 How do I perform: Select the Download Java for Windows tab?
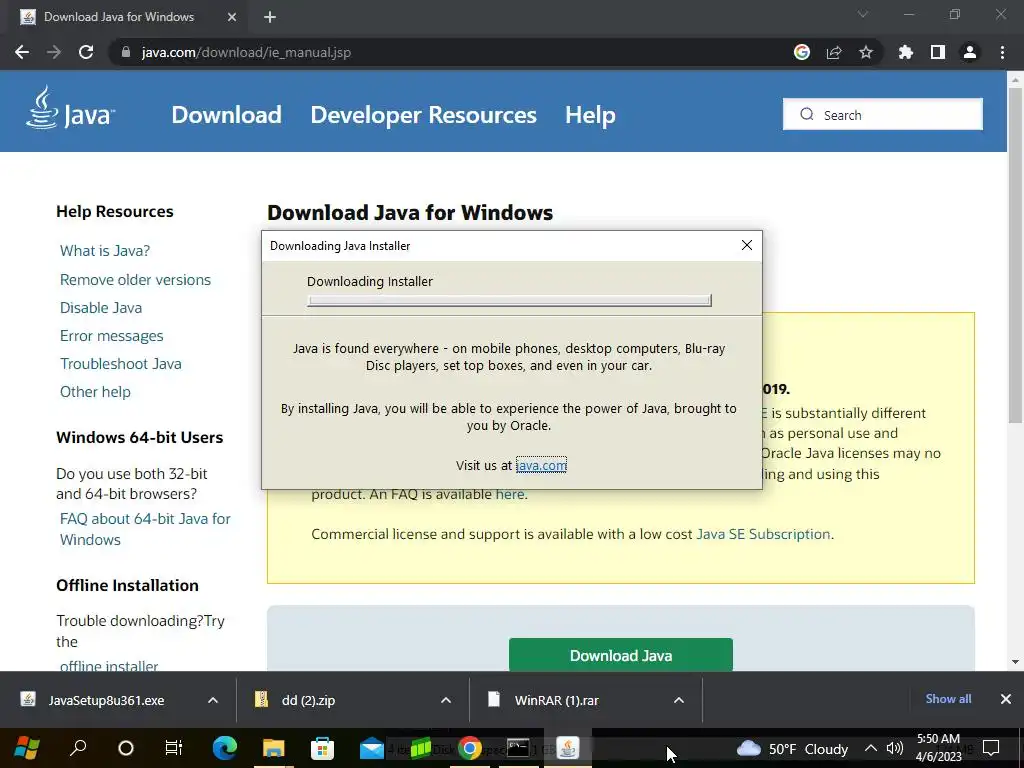[128, 17]
